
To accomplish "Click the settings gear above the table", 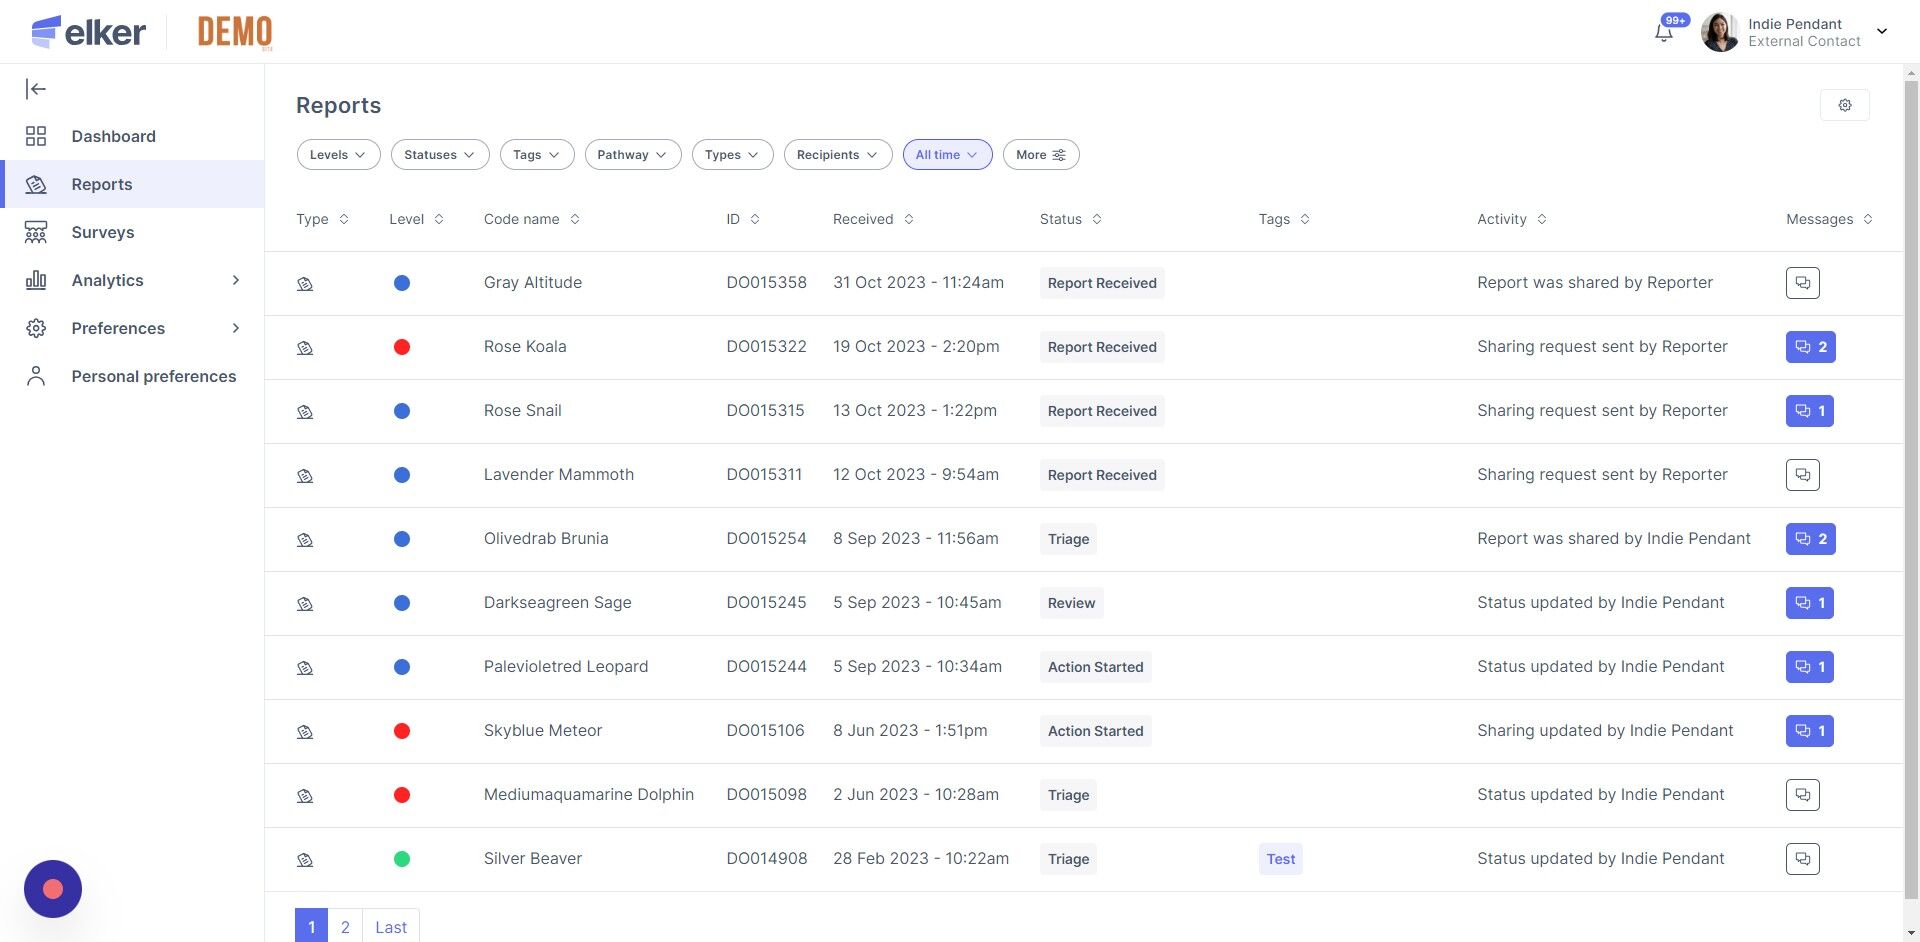I will click(1844, 105).
